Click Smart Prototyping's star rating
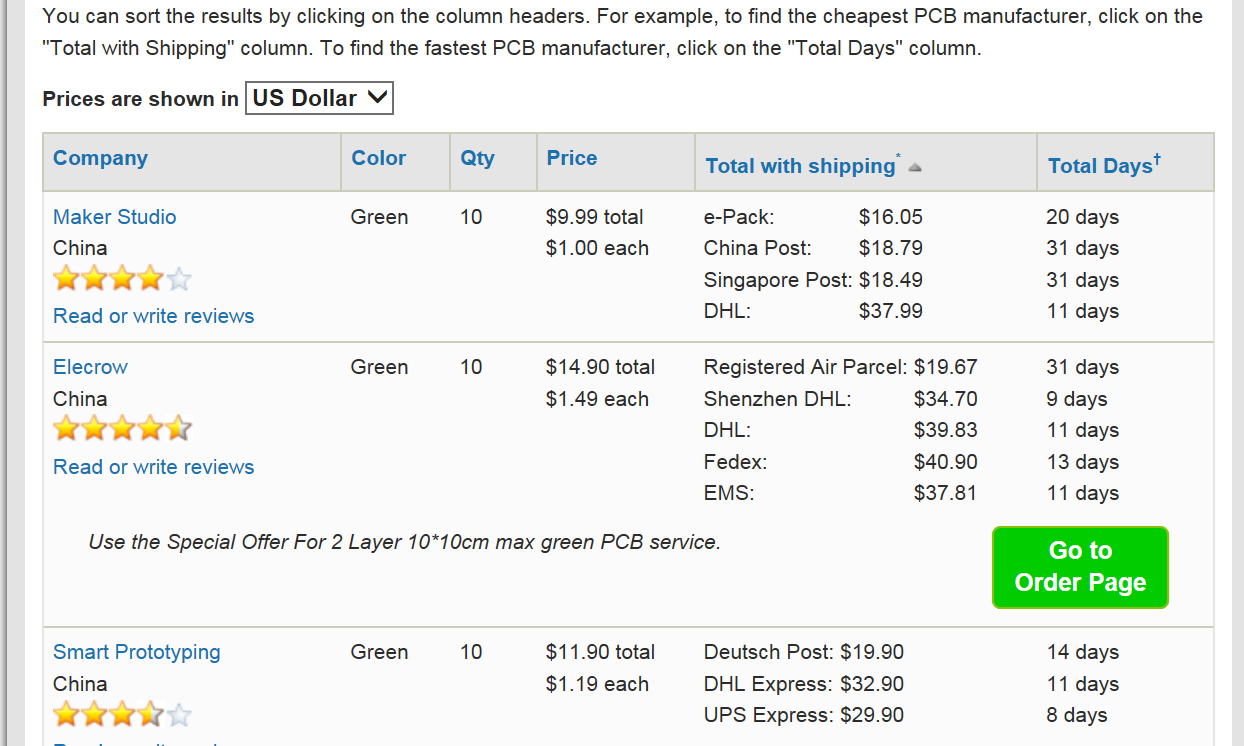Image resolution: width=1244 pixels, height=746 pixels. point(122,715)
